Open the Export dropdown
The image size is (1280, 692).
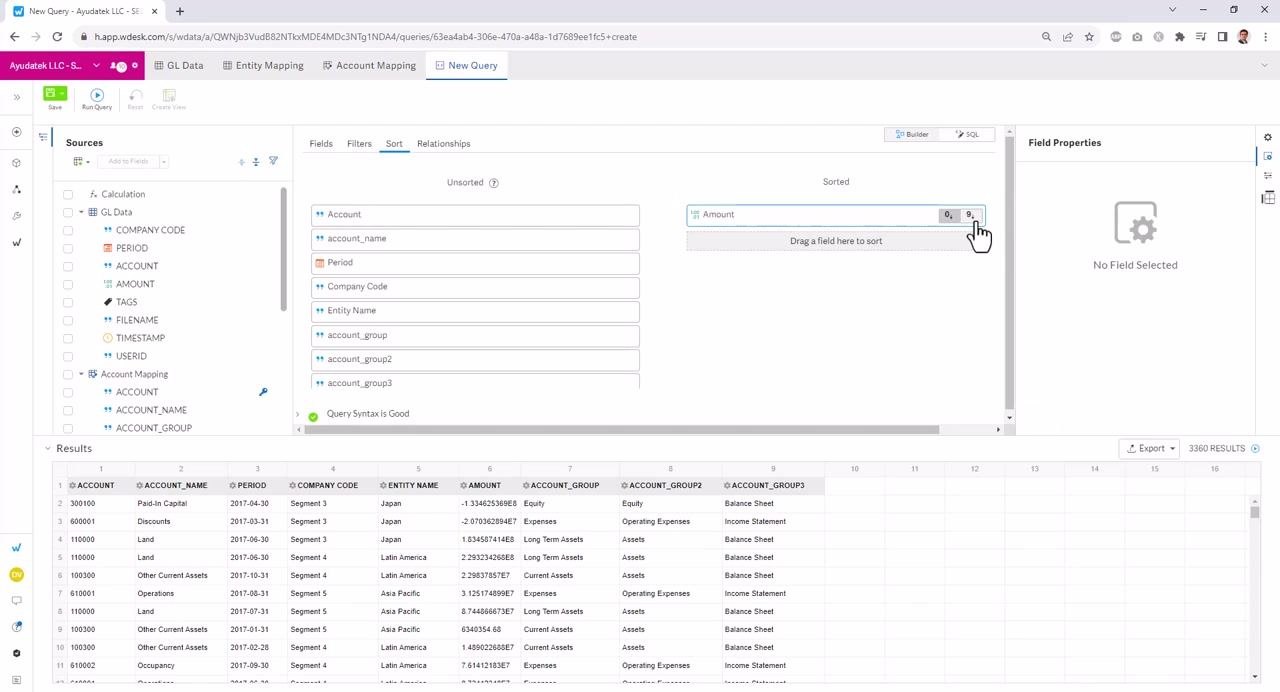1149,449
